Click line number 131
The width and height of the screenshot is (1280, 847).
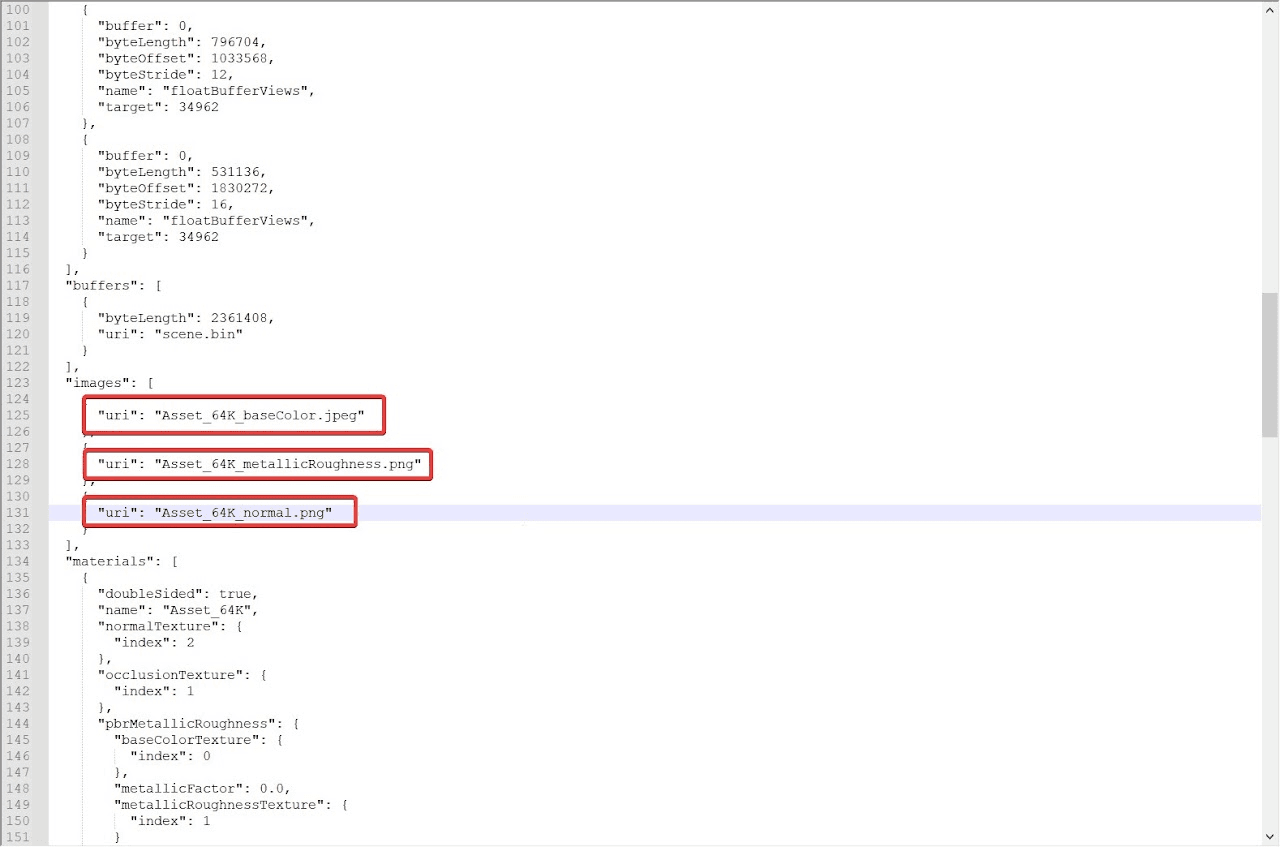[18, 512]
